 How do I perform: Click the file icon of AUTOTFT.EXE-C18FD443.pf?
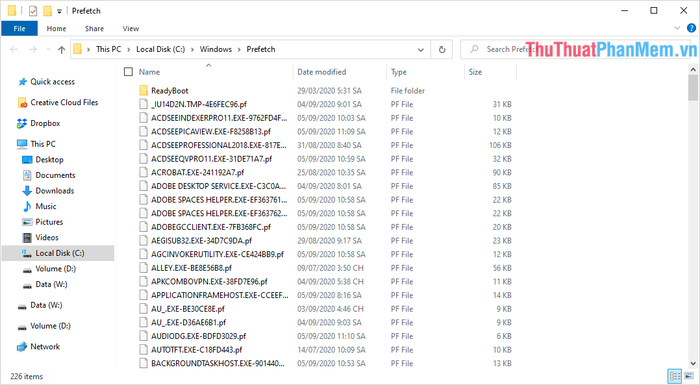click(143, 350)
